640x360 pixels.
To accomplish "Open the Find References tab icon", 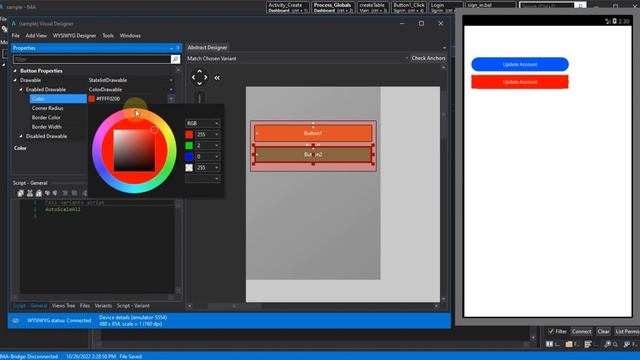I will [627, 344].
